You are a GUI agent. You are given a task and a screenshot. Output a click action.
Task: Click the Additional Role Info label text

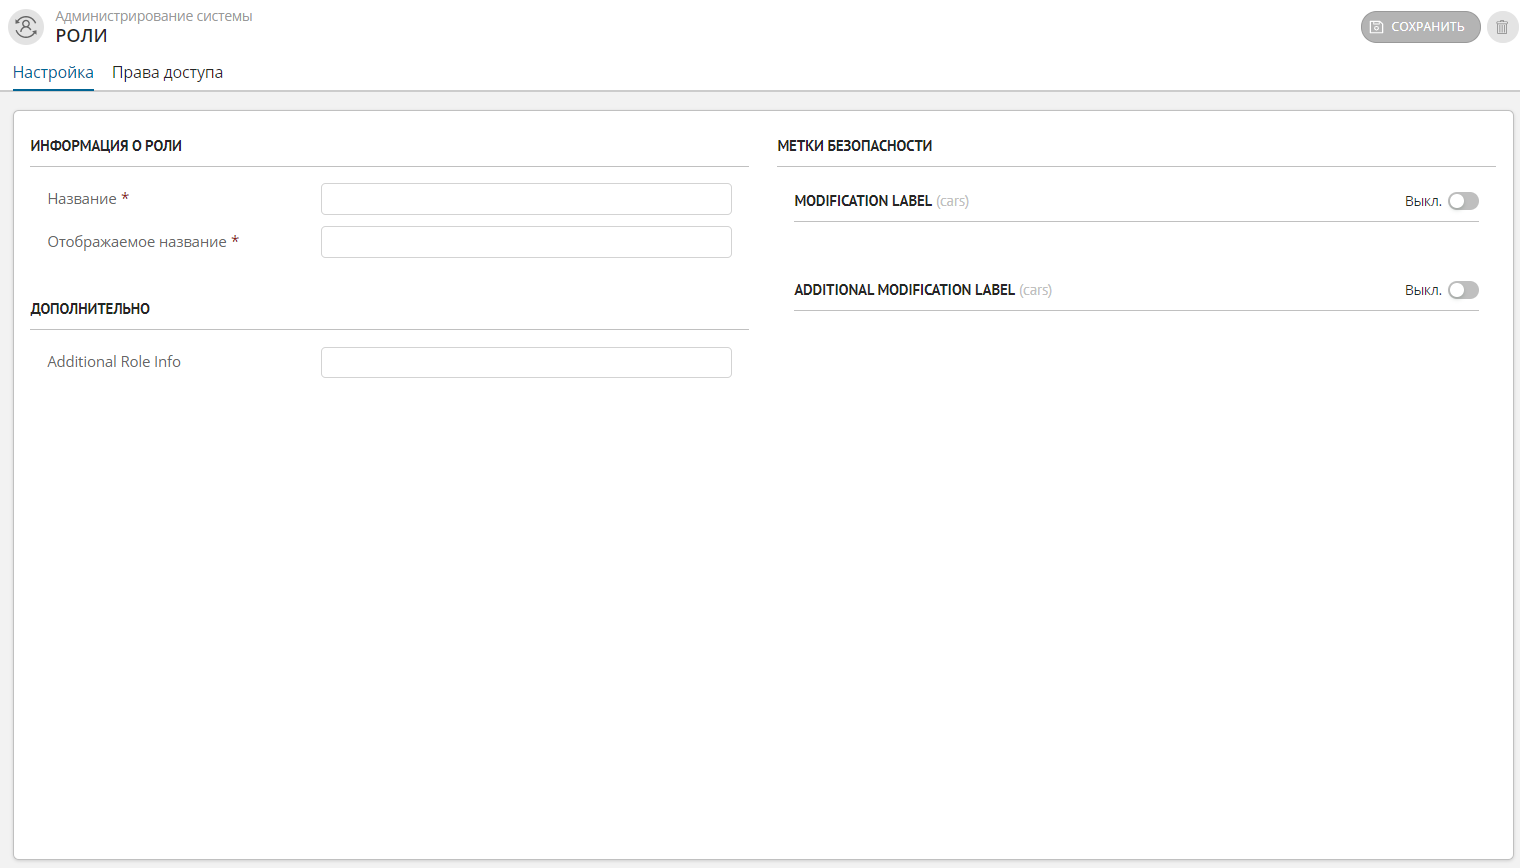pos(114,362)
